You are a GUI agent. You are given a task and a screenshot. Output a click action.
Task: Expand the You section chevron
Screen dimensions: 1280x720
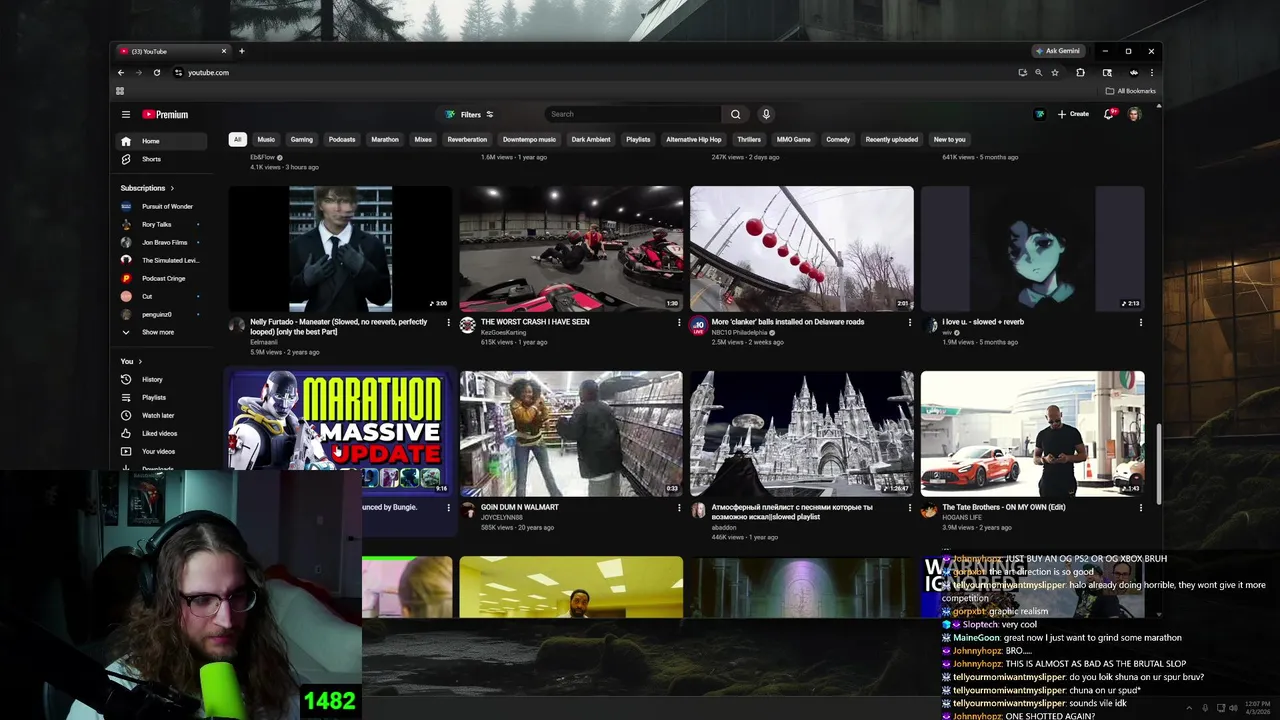(140, 361)
